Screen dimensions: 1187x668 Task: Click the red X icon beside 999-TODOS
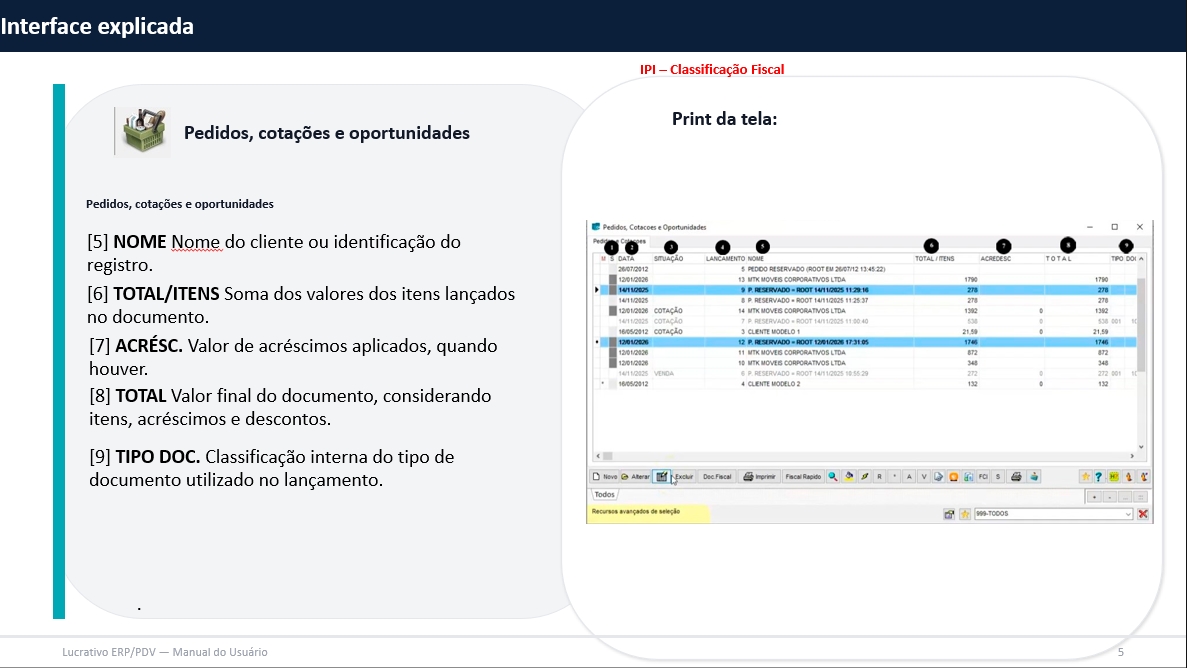(1143, 514)
